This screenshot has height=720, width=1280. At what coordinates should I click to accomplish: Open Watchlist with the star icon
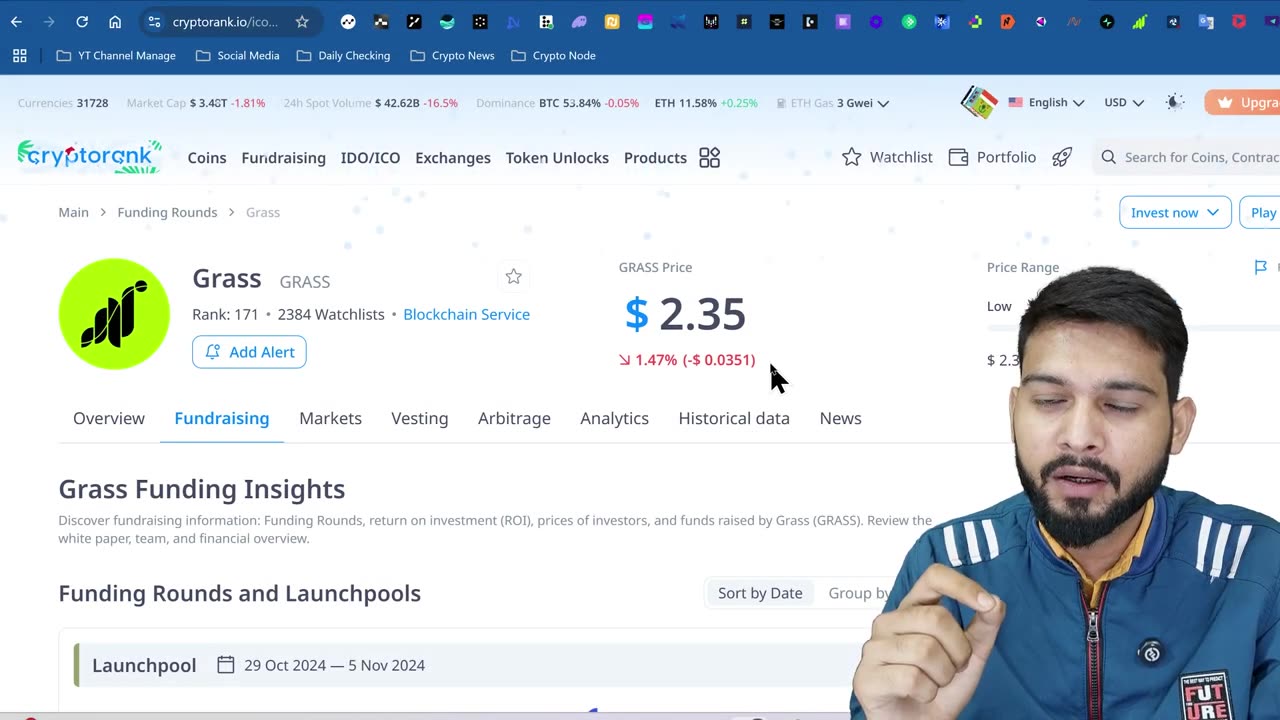tap(887, 157)
